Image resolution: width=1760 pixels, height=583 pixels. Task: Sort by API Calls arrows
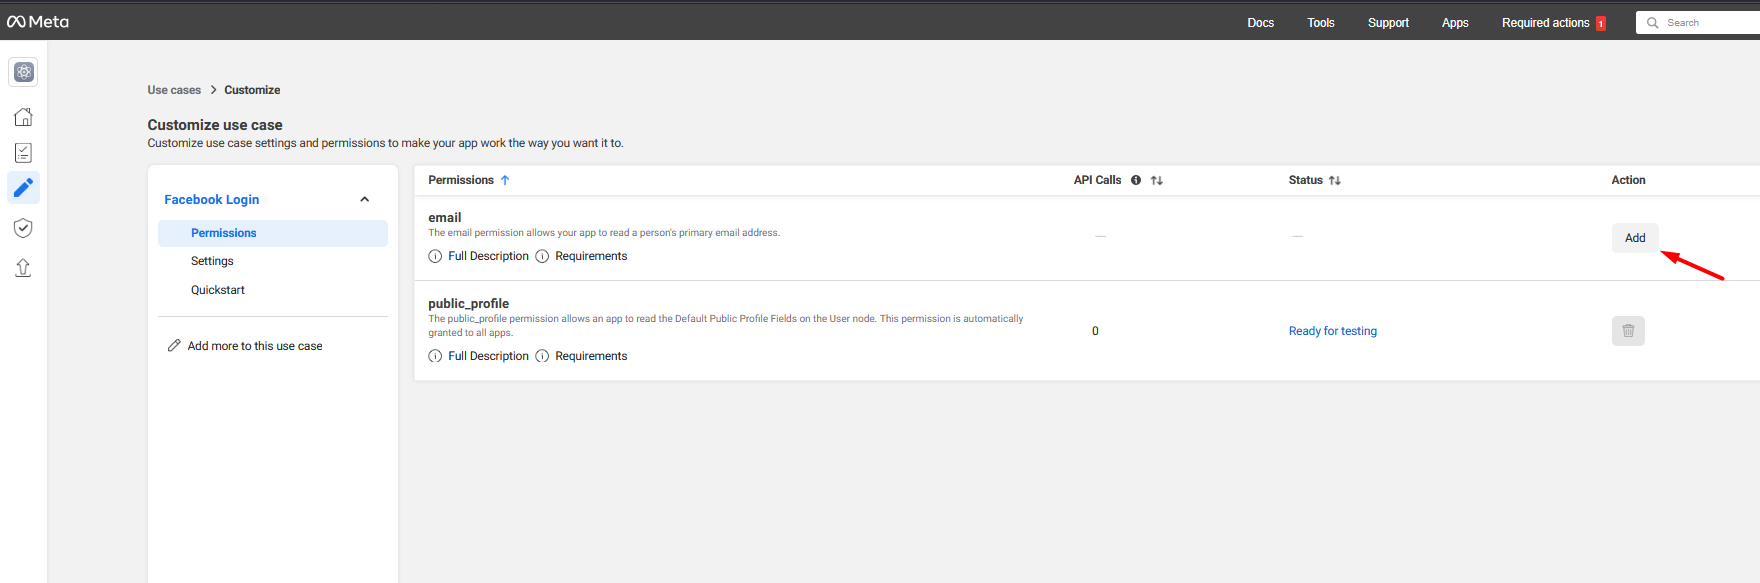coord(1157,181)
